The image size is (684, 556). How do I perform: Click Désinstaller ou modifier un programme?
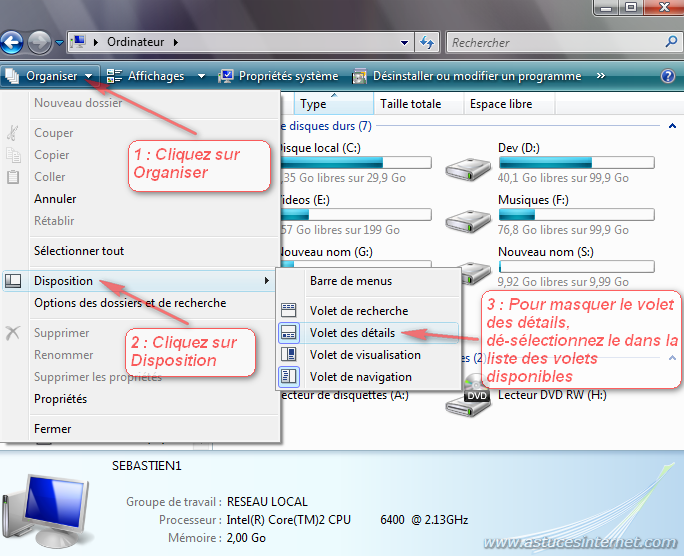466,76
